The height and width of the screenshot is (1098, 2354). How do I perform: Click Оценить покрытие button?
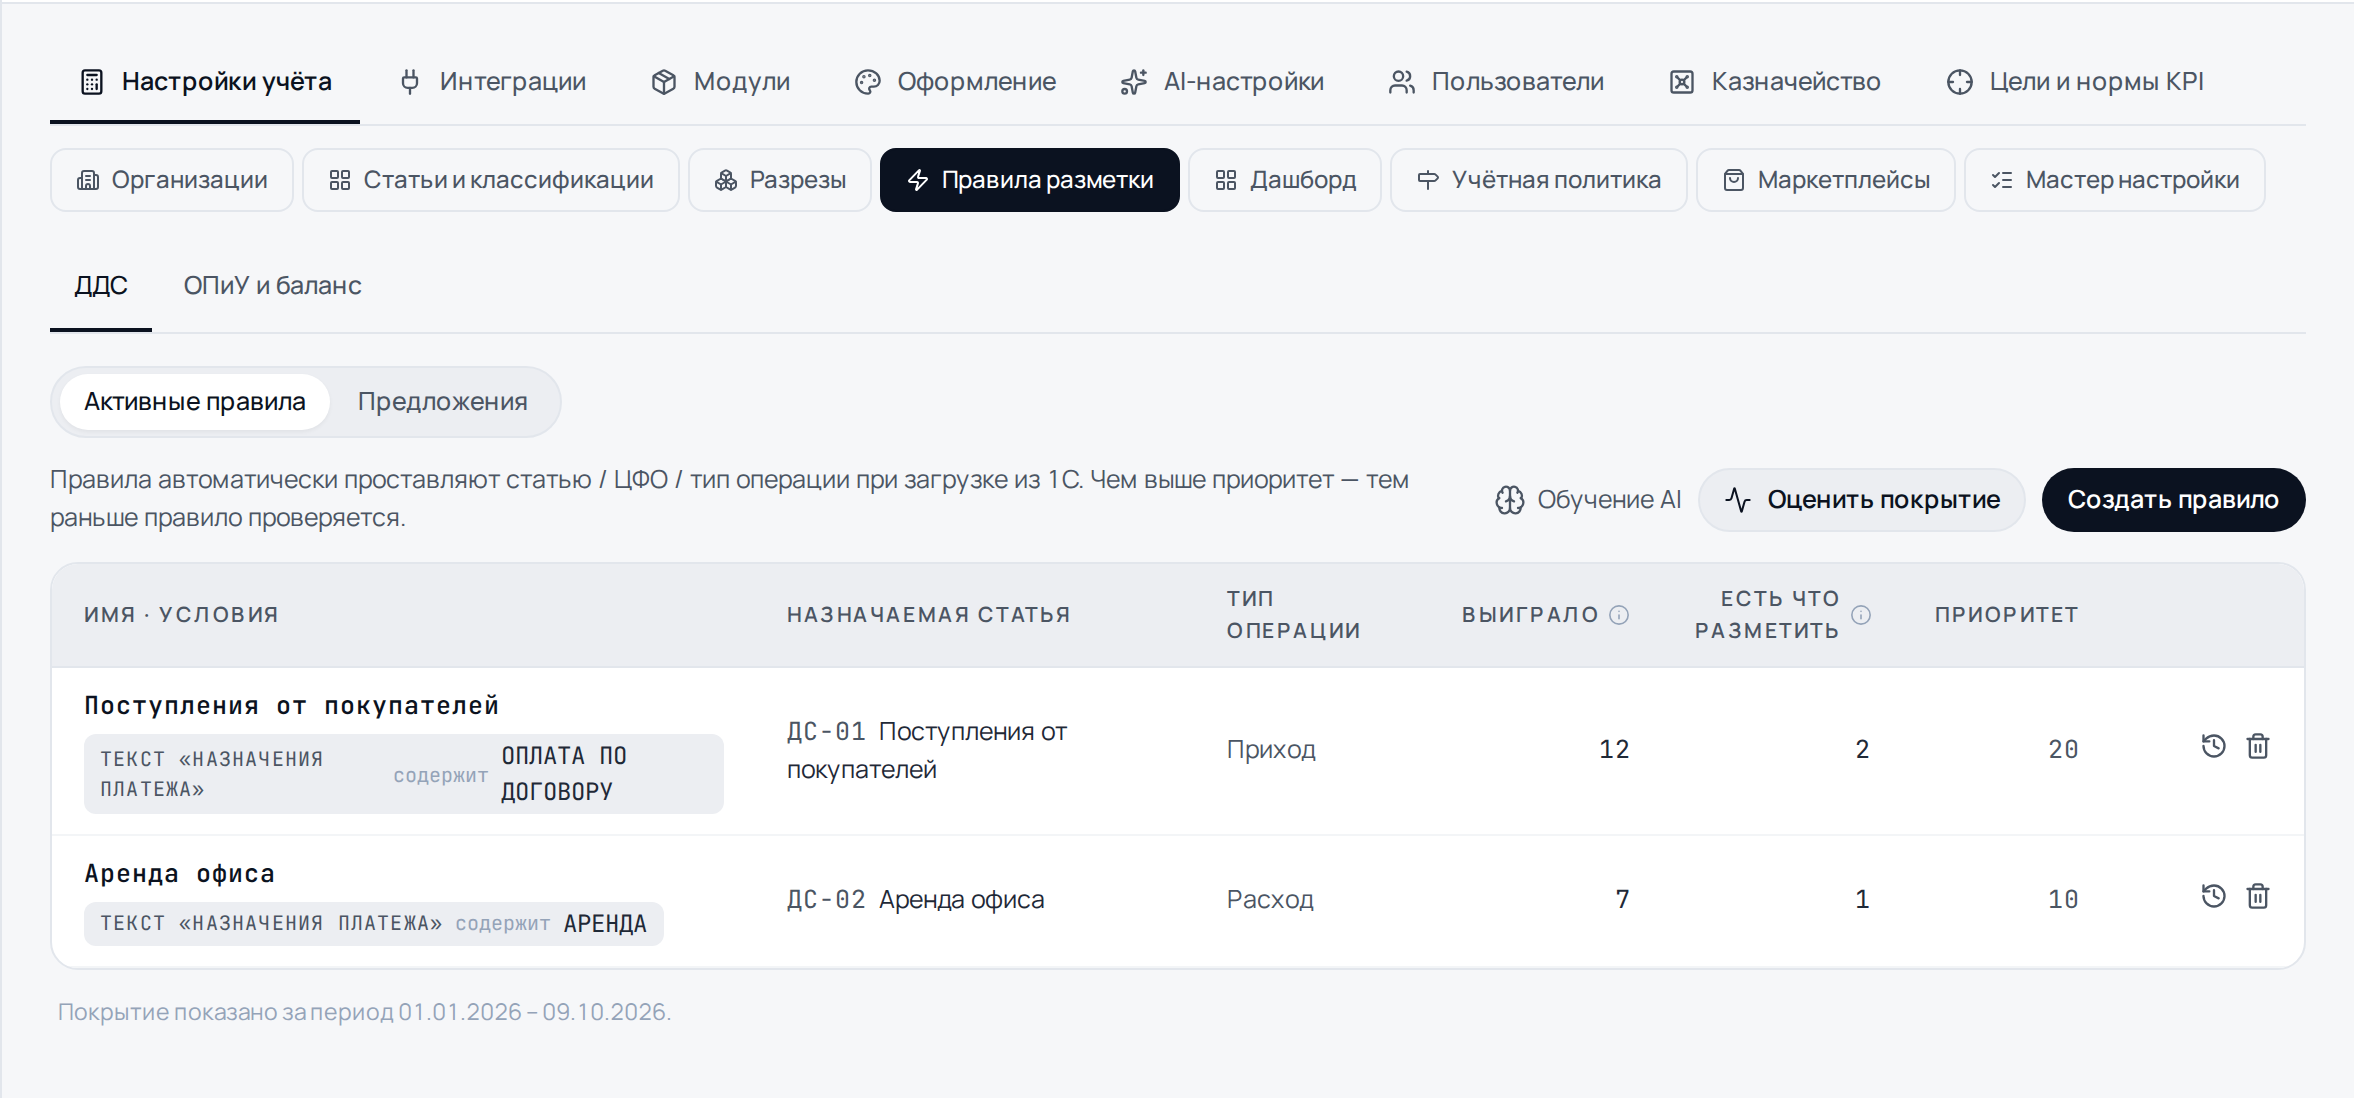pos(1862,500)
